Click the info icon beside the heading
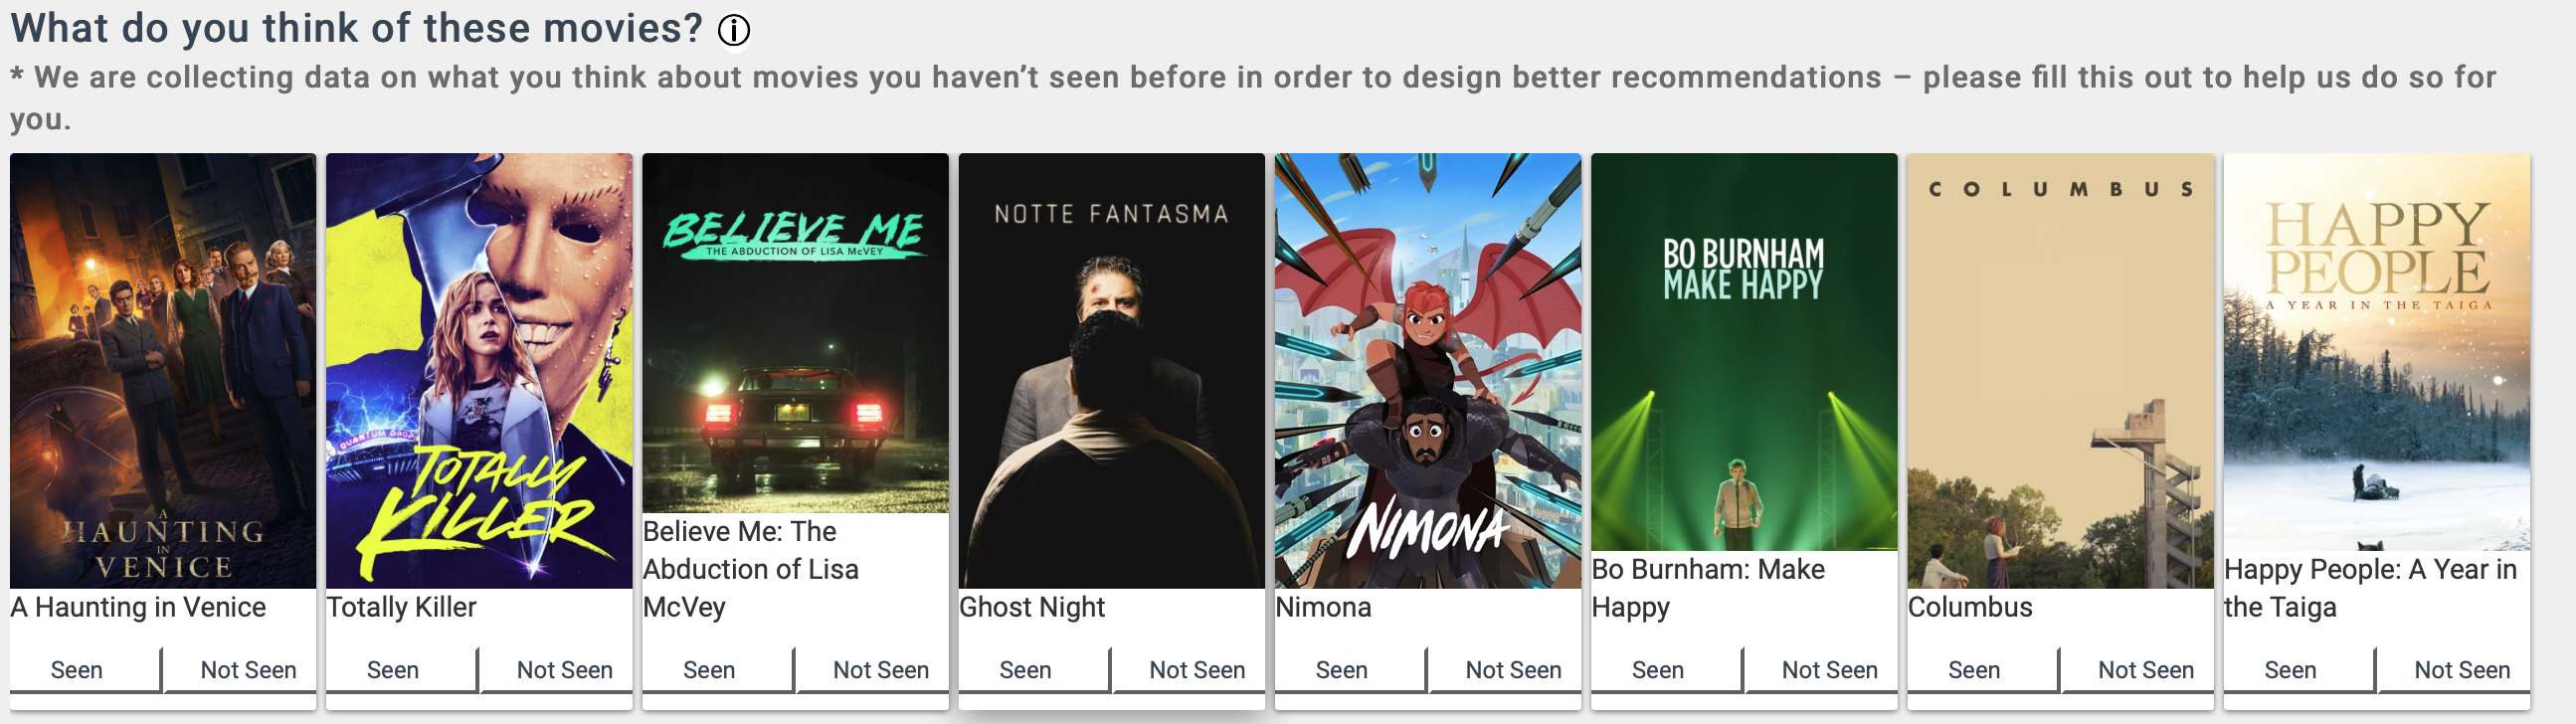The height and width of the screenshot is (724, 2576). point(733,30)
